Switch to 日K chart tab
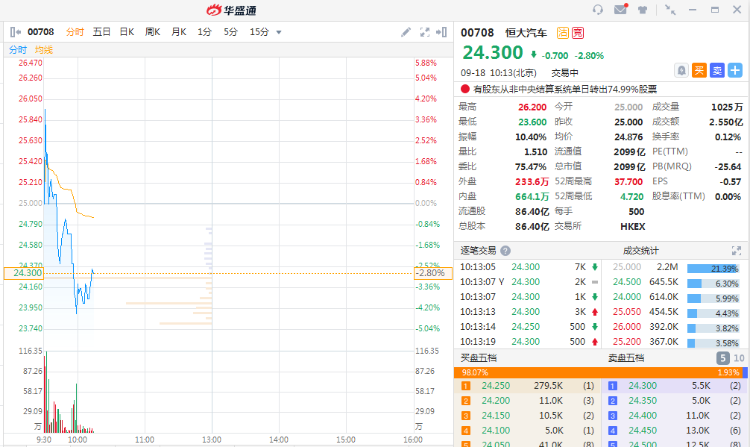This screenshot has width=750, height=447. tap(127, 32)
